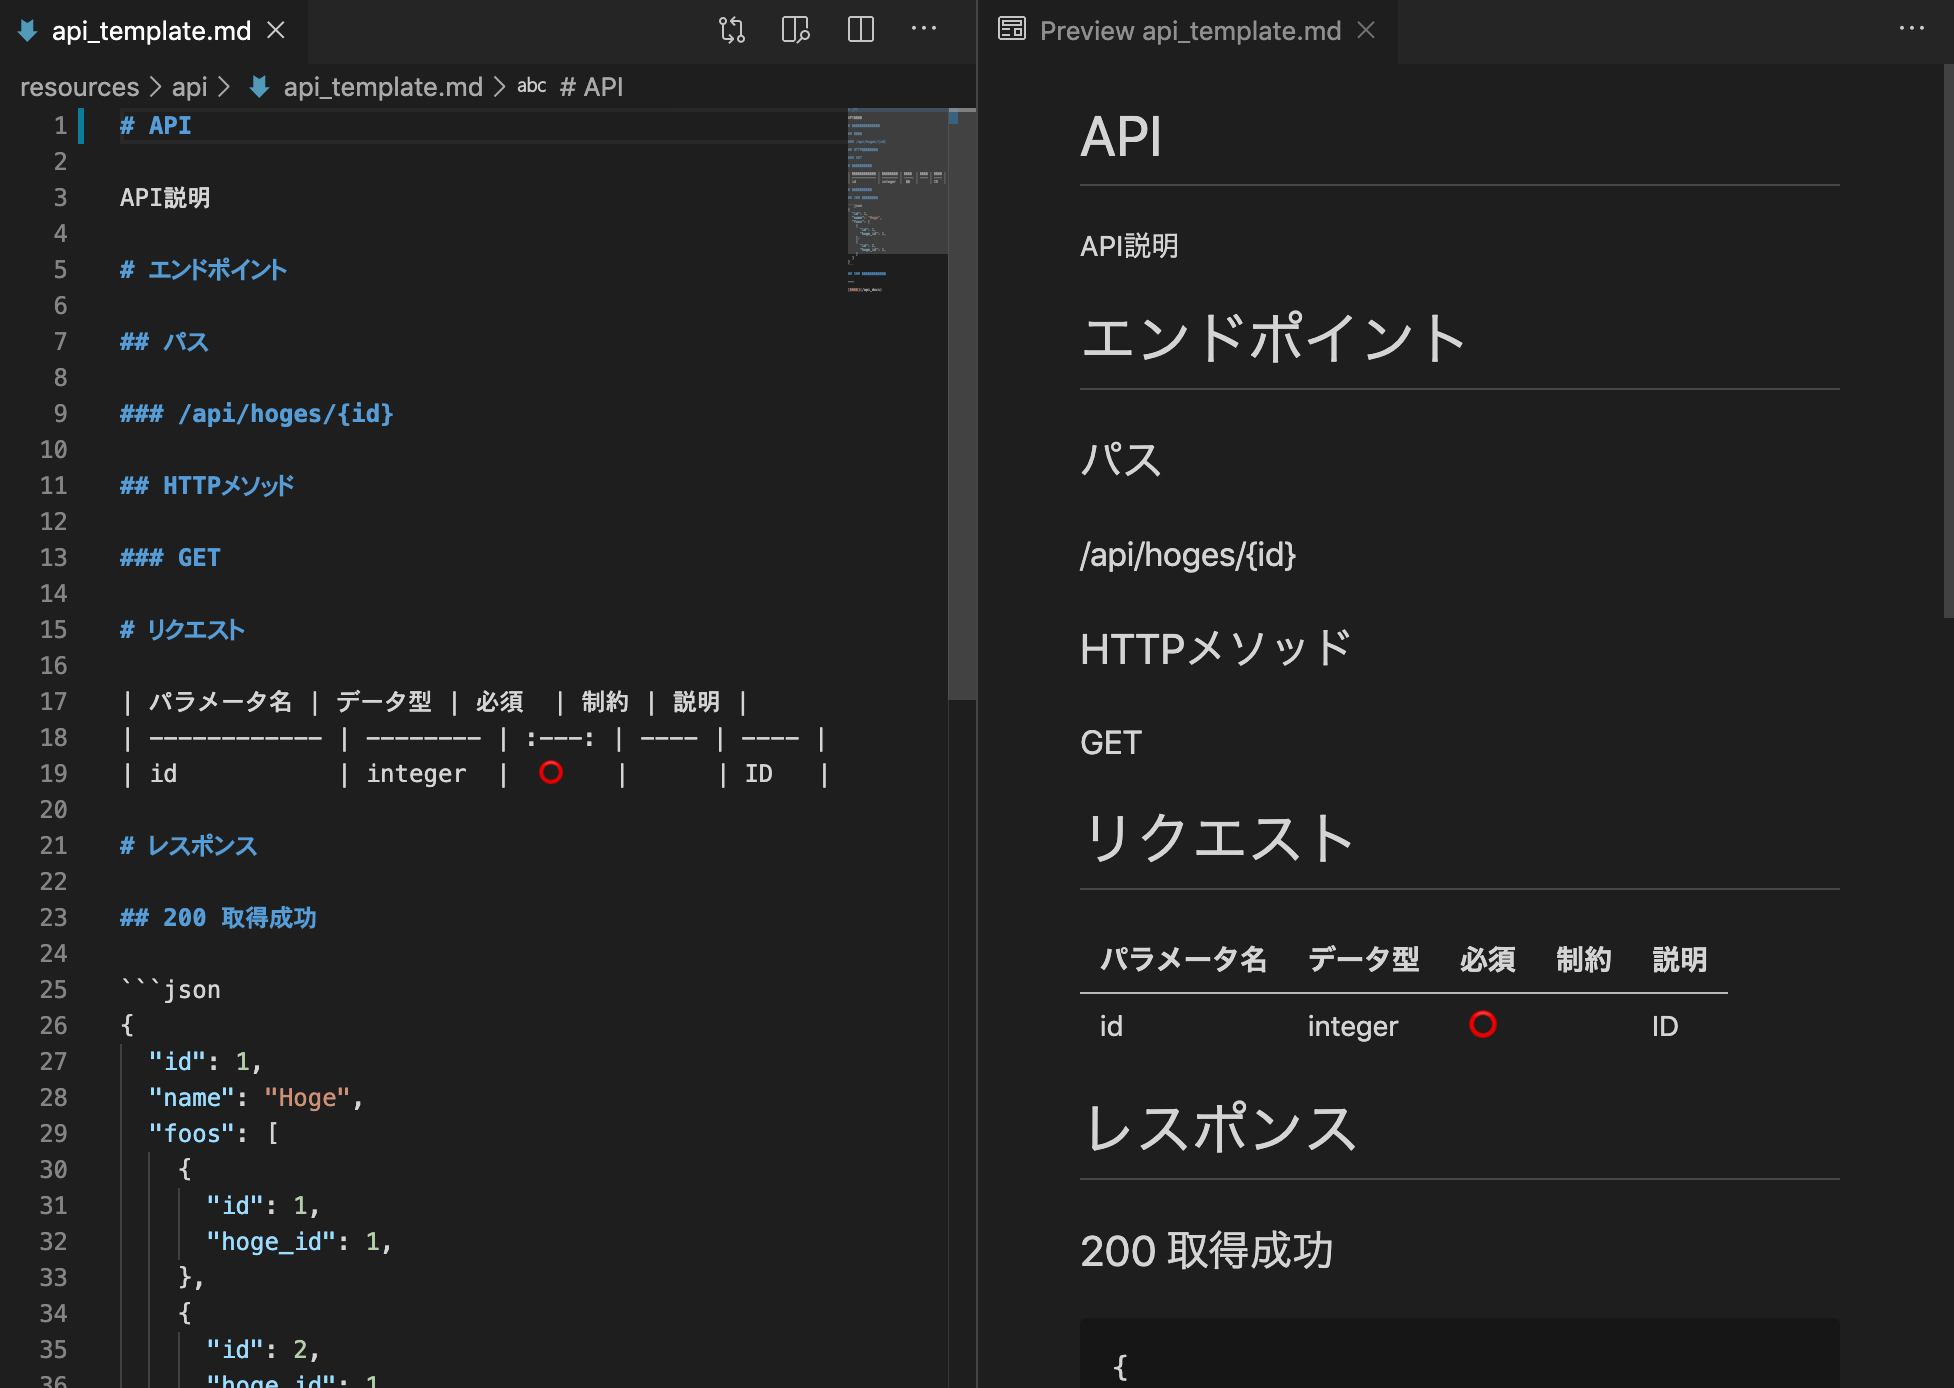Click the markdown file icon on editor tab

tap(28, 31)
